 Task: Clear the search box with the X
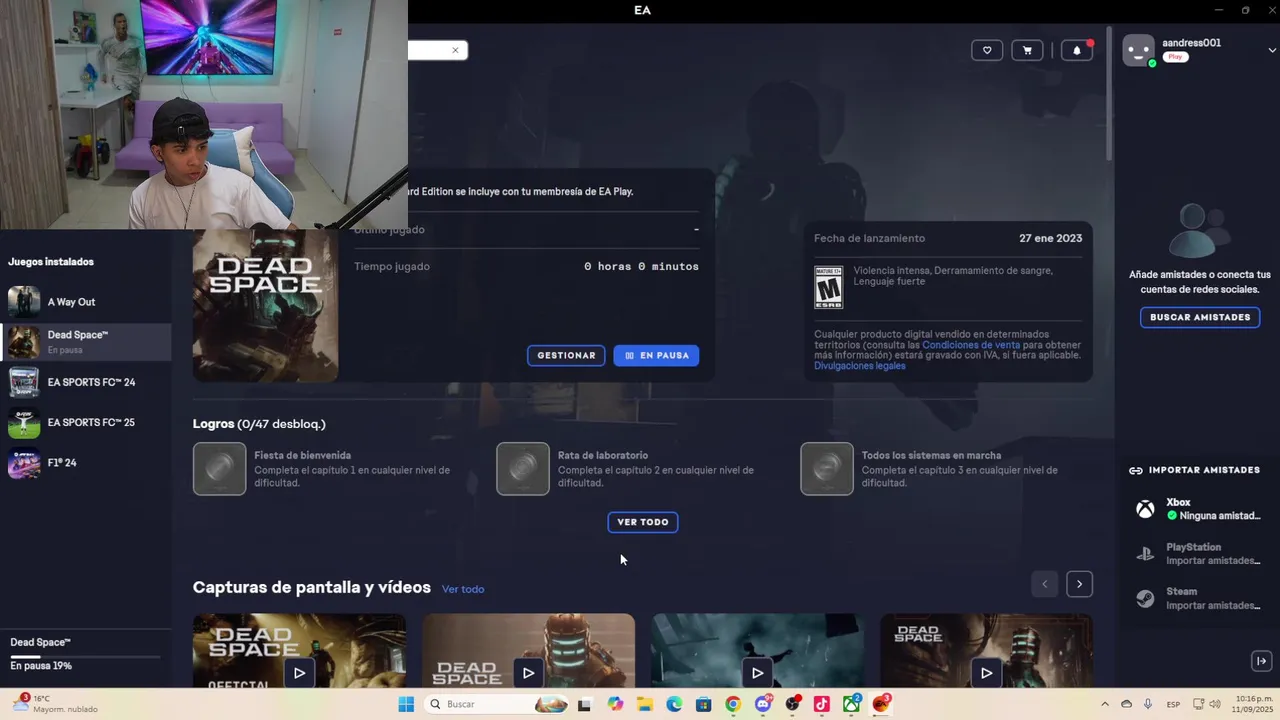[x=455, y=50]
